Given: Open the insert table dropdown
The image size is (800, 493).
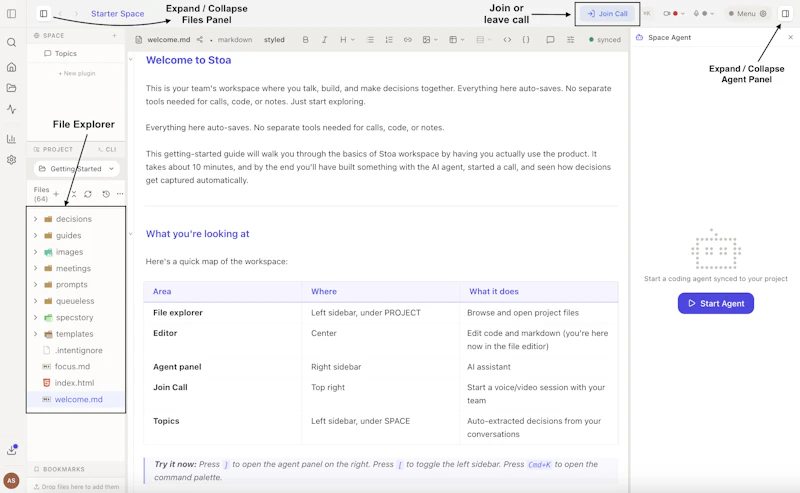Looking at the screenshot, I should tap(457, 40).
